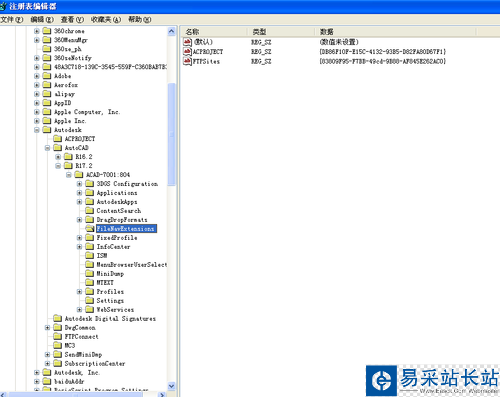
Task: Select the Autodesk Digital Signatures key
Action: click(x=110, y=319)
